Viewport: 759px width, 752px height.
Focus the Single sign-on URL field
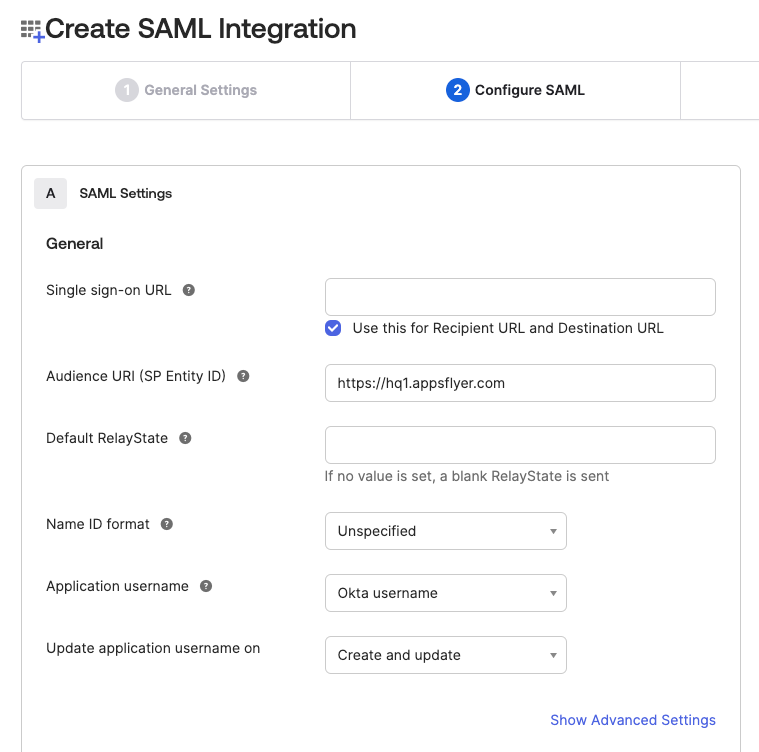click(x=520, y=297)
